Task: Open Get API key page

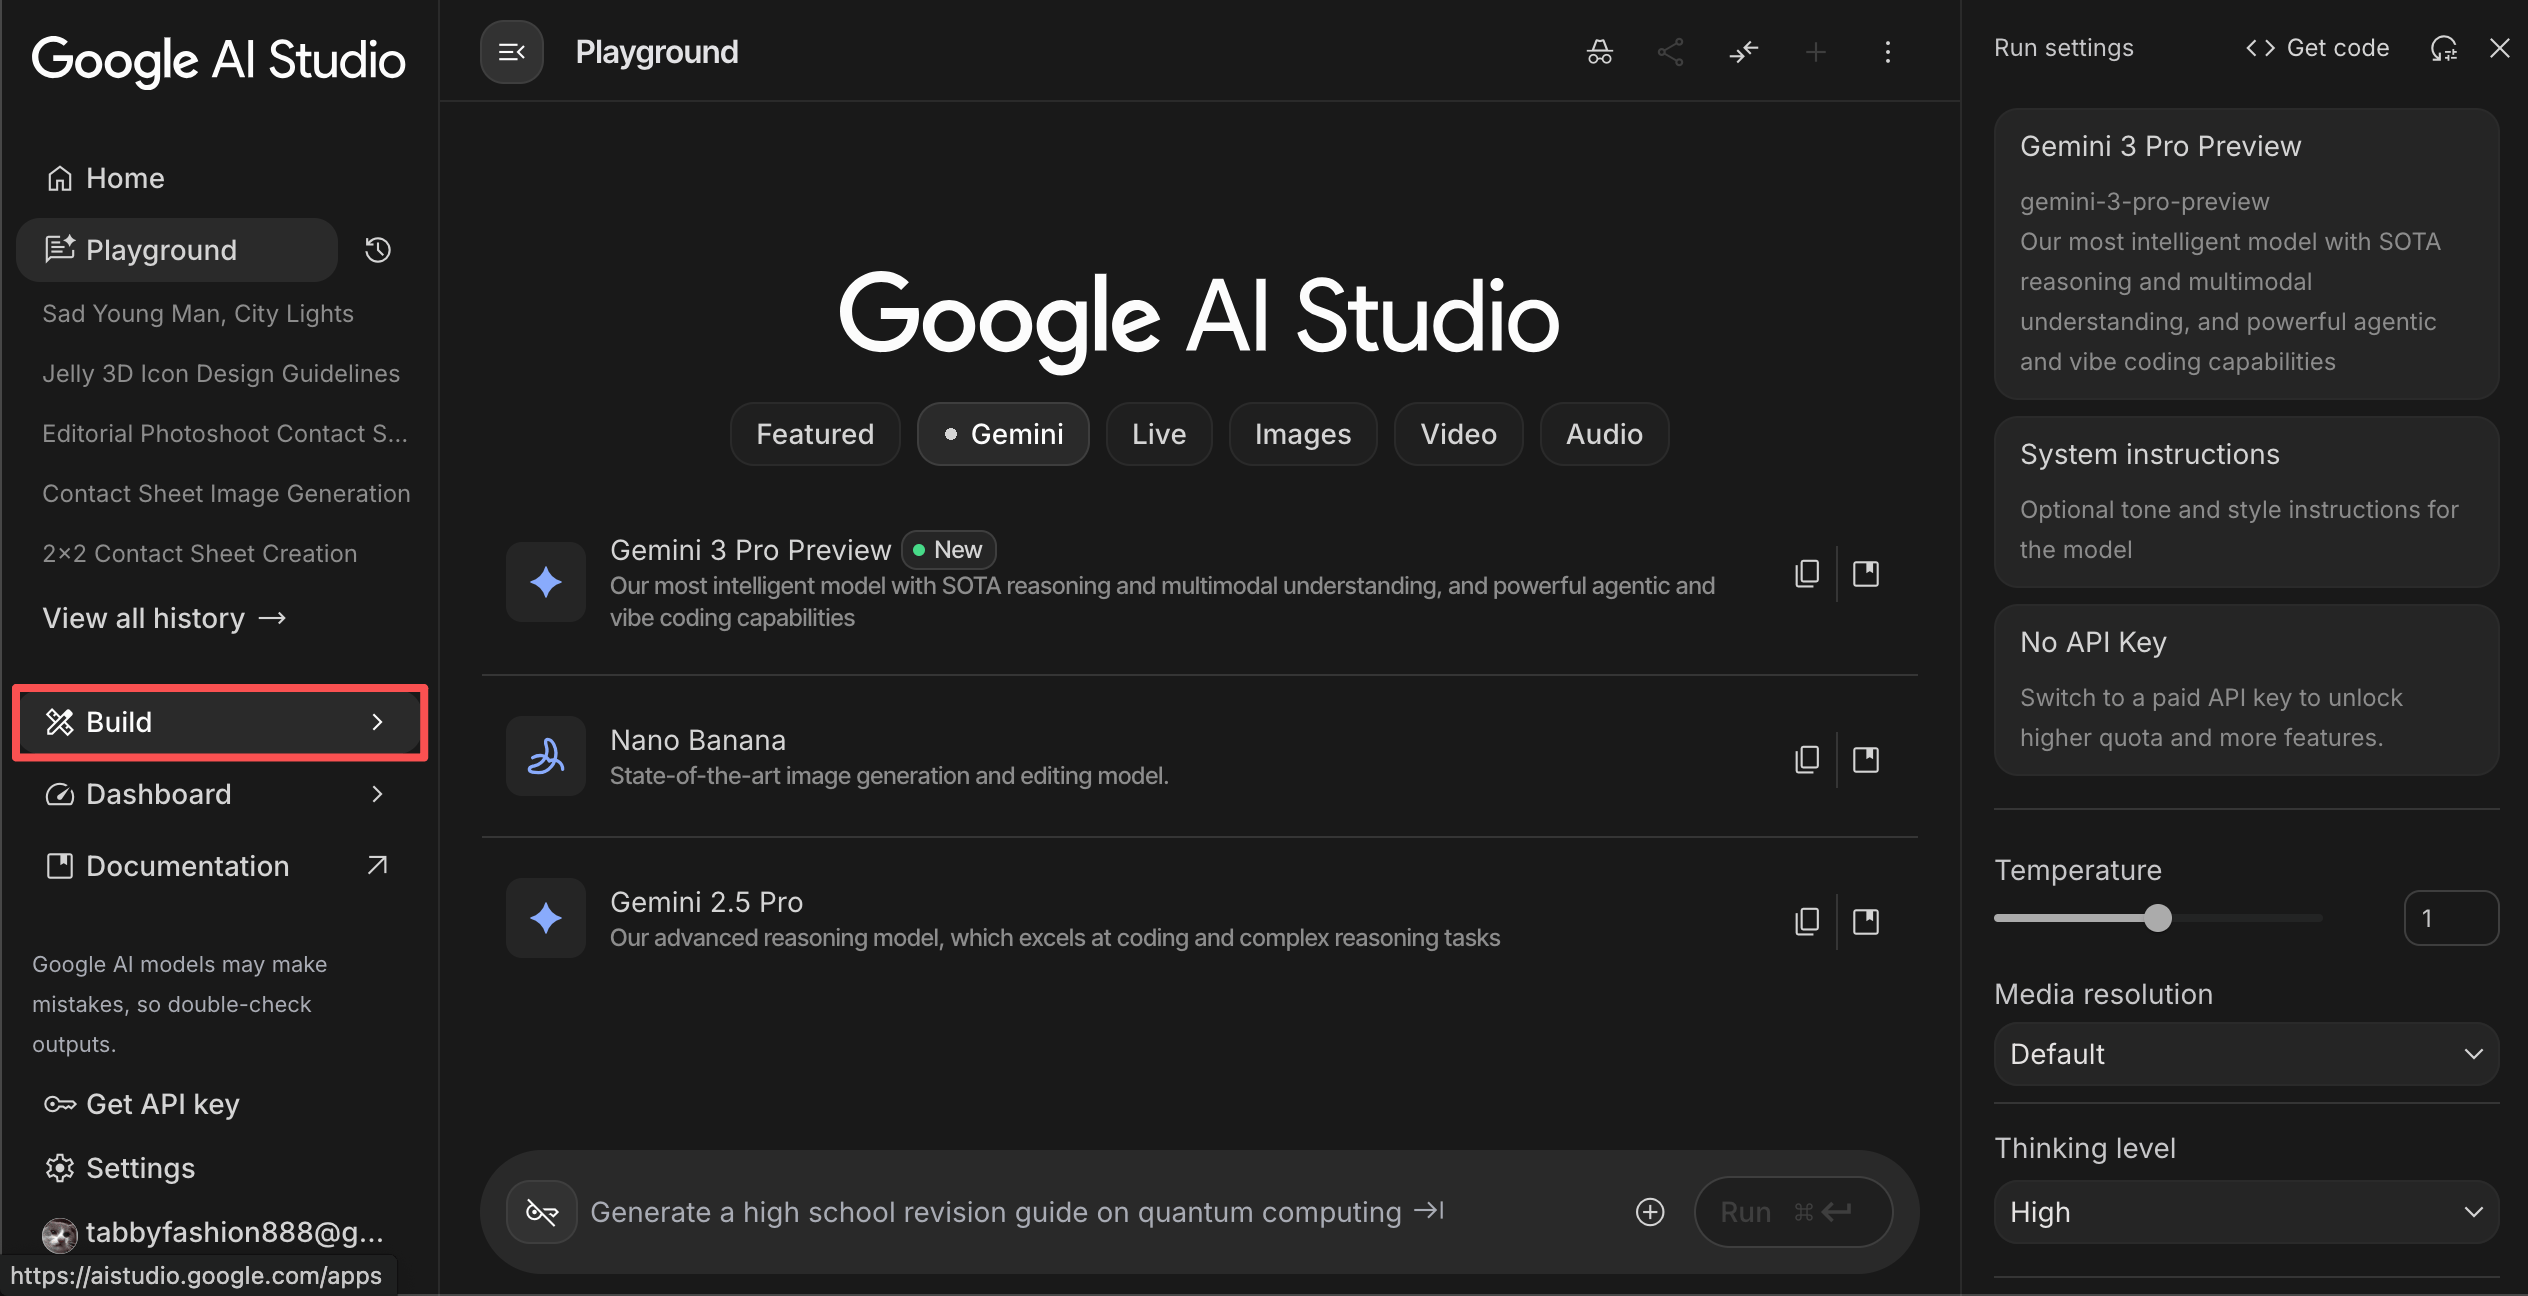Action: pyautogui.click(x=142, y=1104)
